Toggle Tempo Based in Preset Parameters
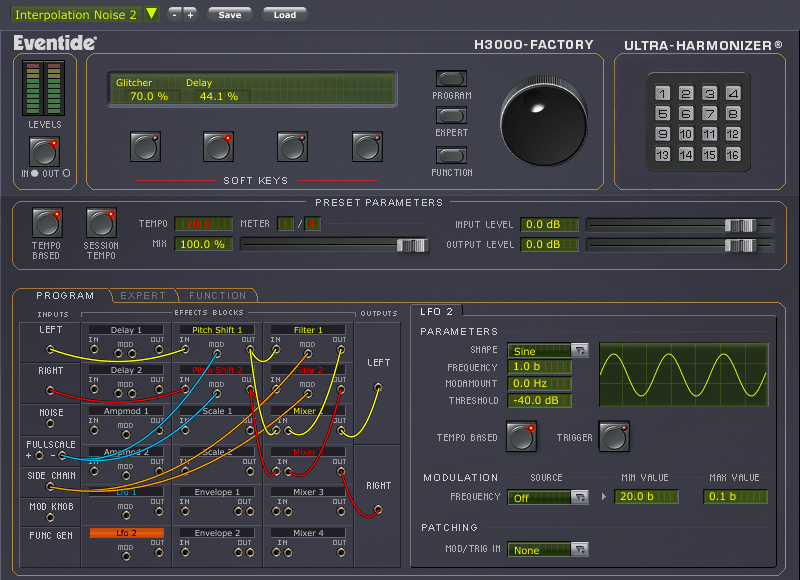This screenshot has height=580, width=800. point(47,222)
